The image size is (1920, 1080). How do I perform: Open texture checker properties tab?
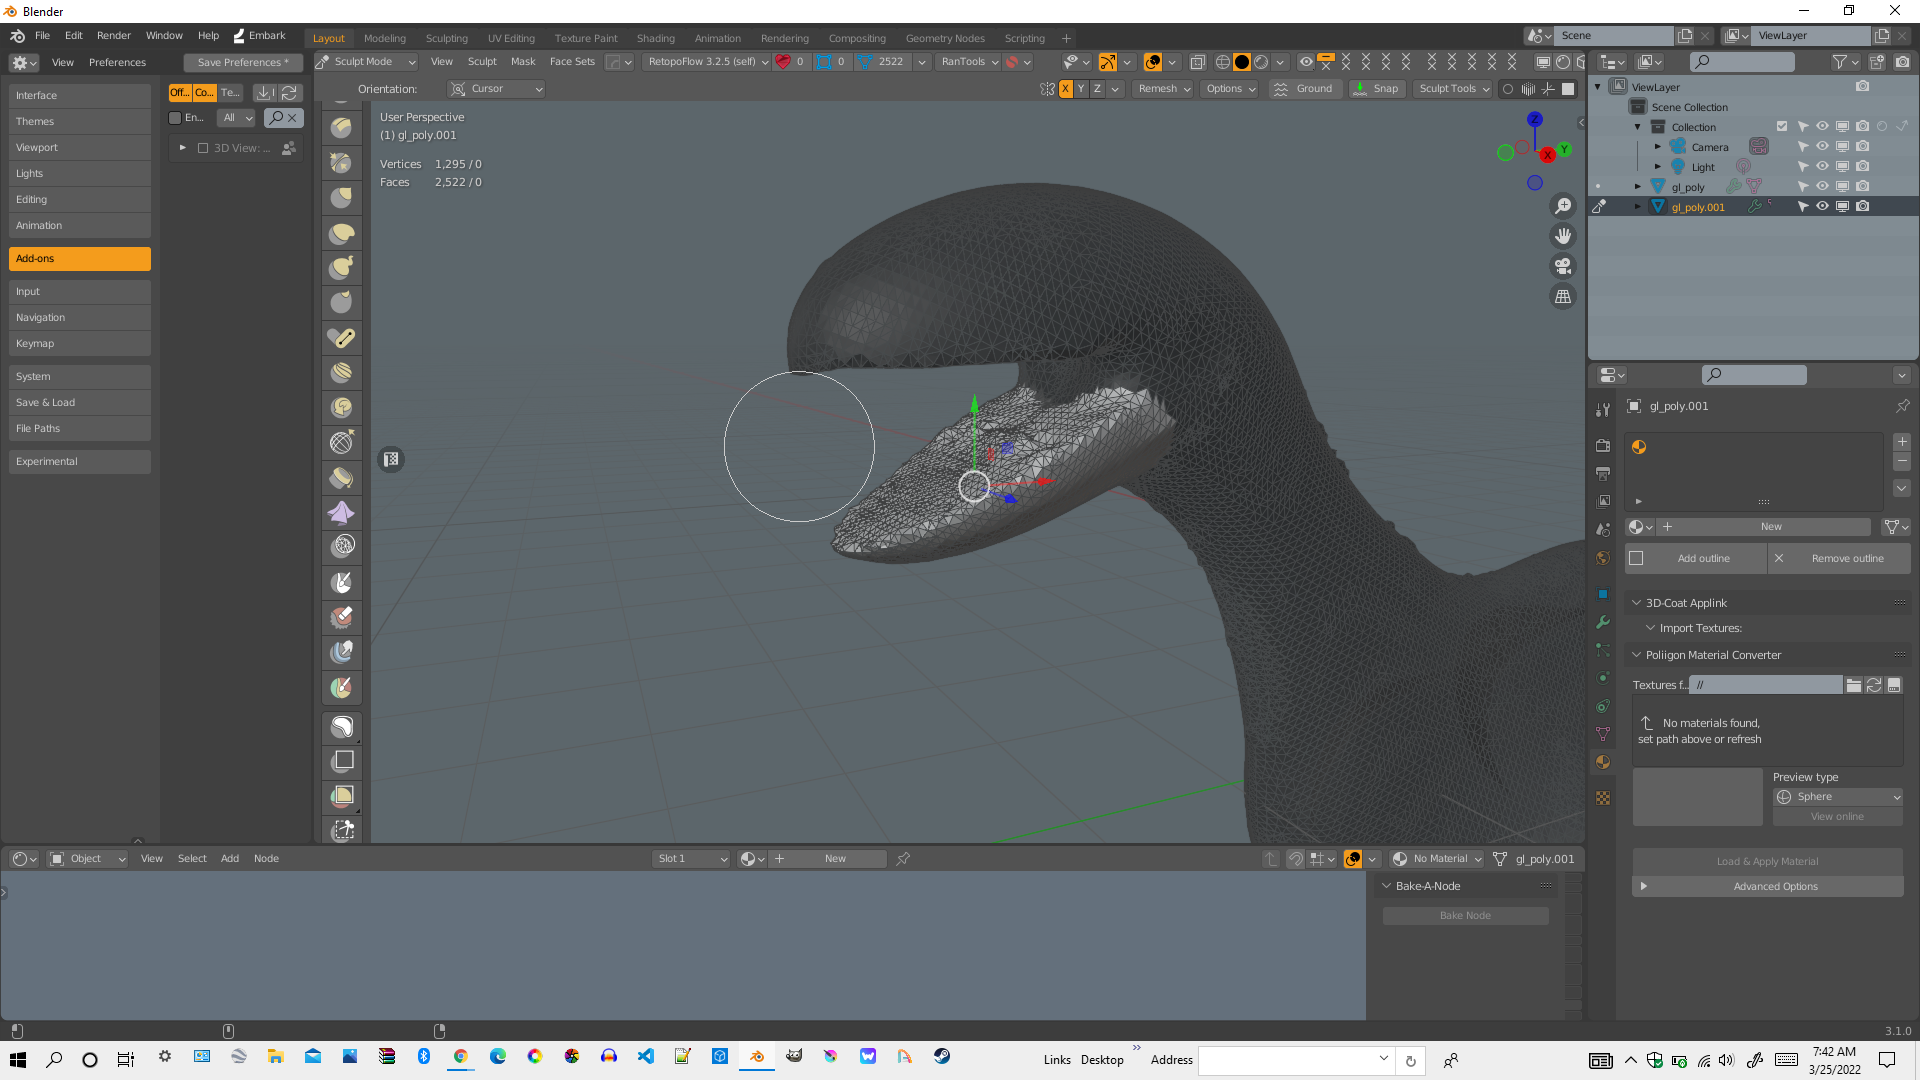tap(1603, 798)
